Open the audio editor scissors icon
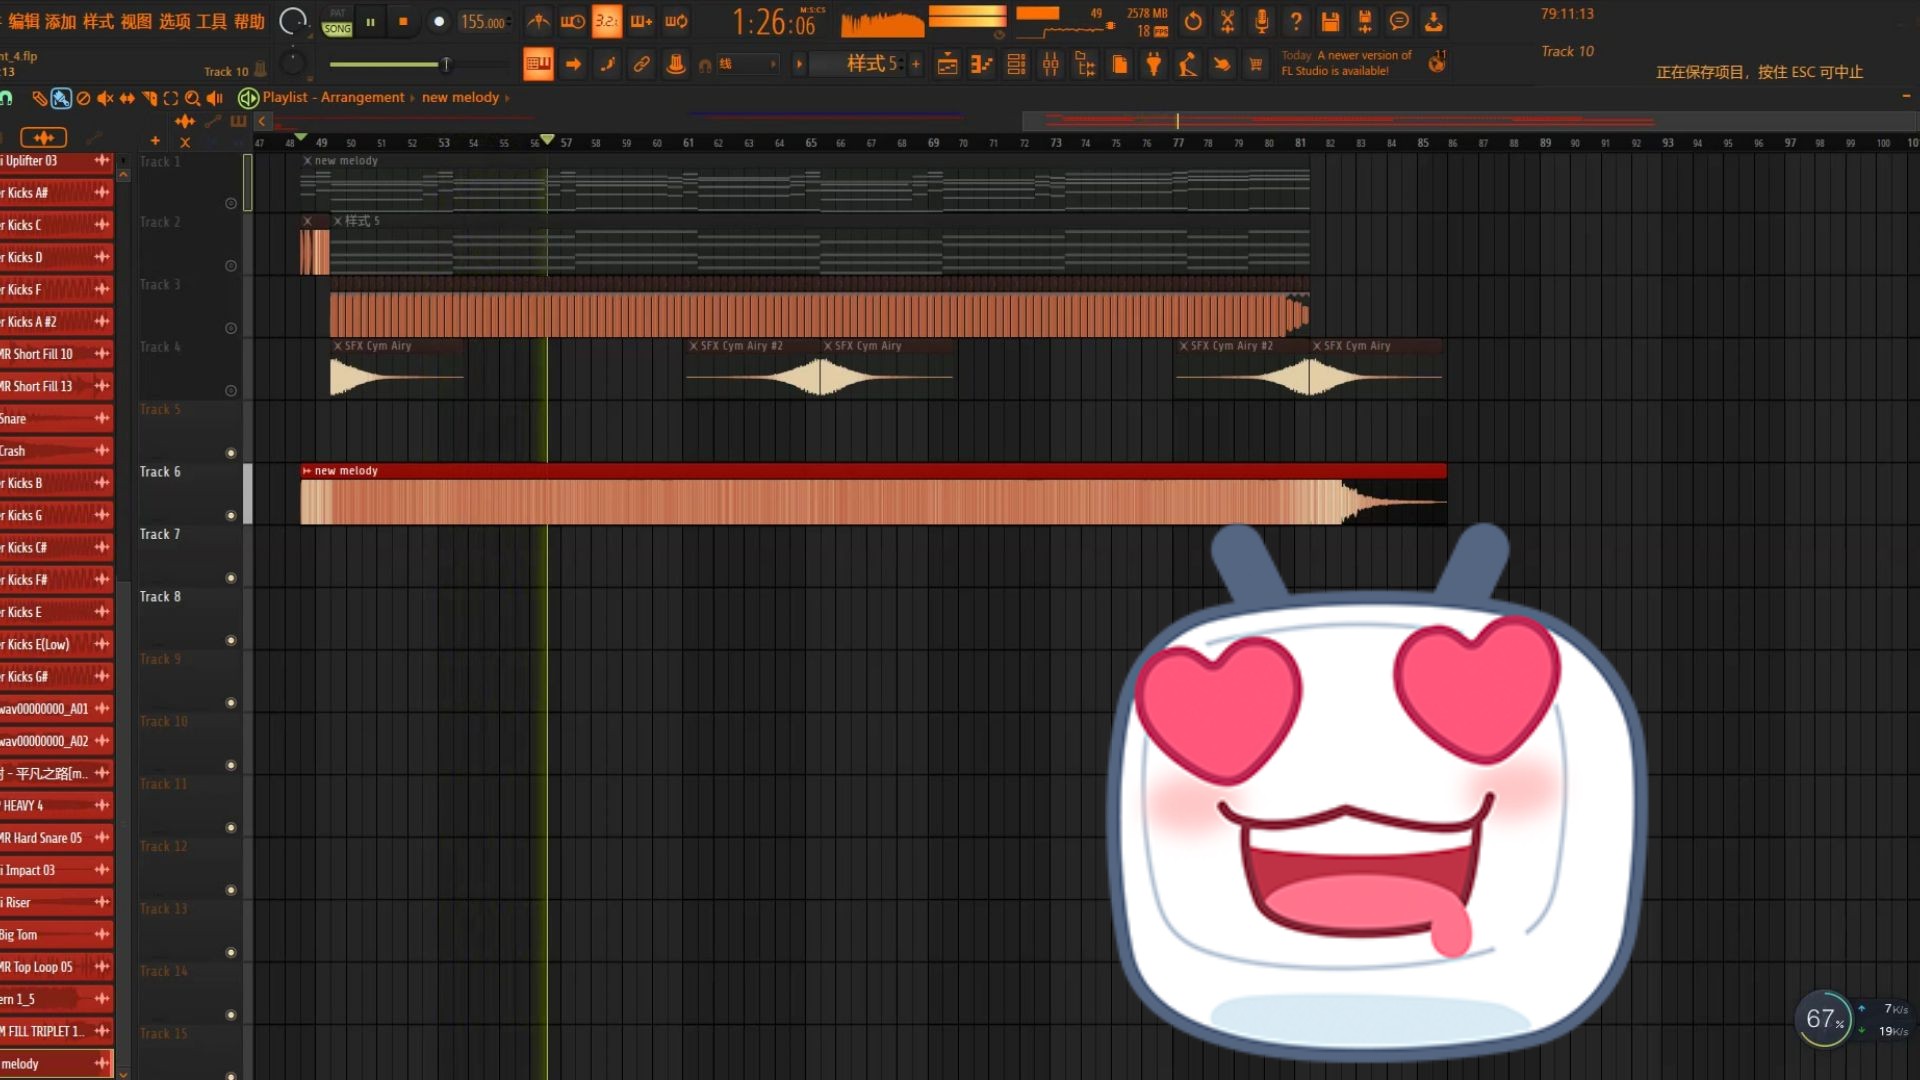The height and width of the screenshot is (1080, 1920). (x=1228, y=21)
